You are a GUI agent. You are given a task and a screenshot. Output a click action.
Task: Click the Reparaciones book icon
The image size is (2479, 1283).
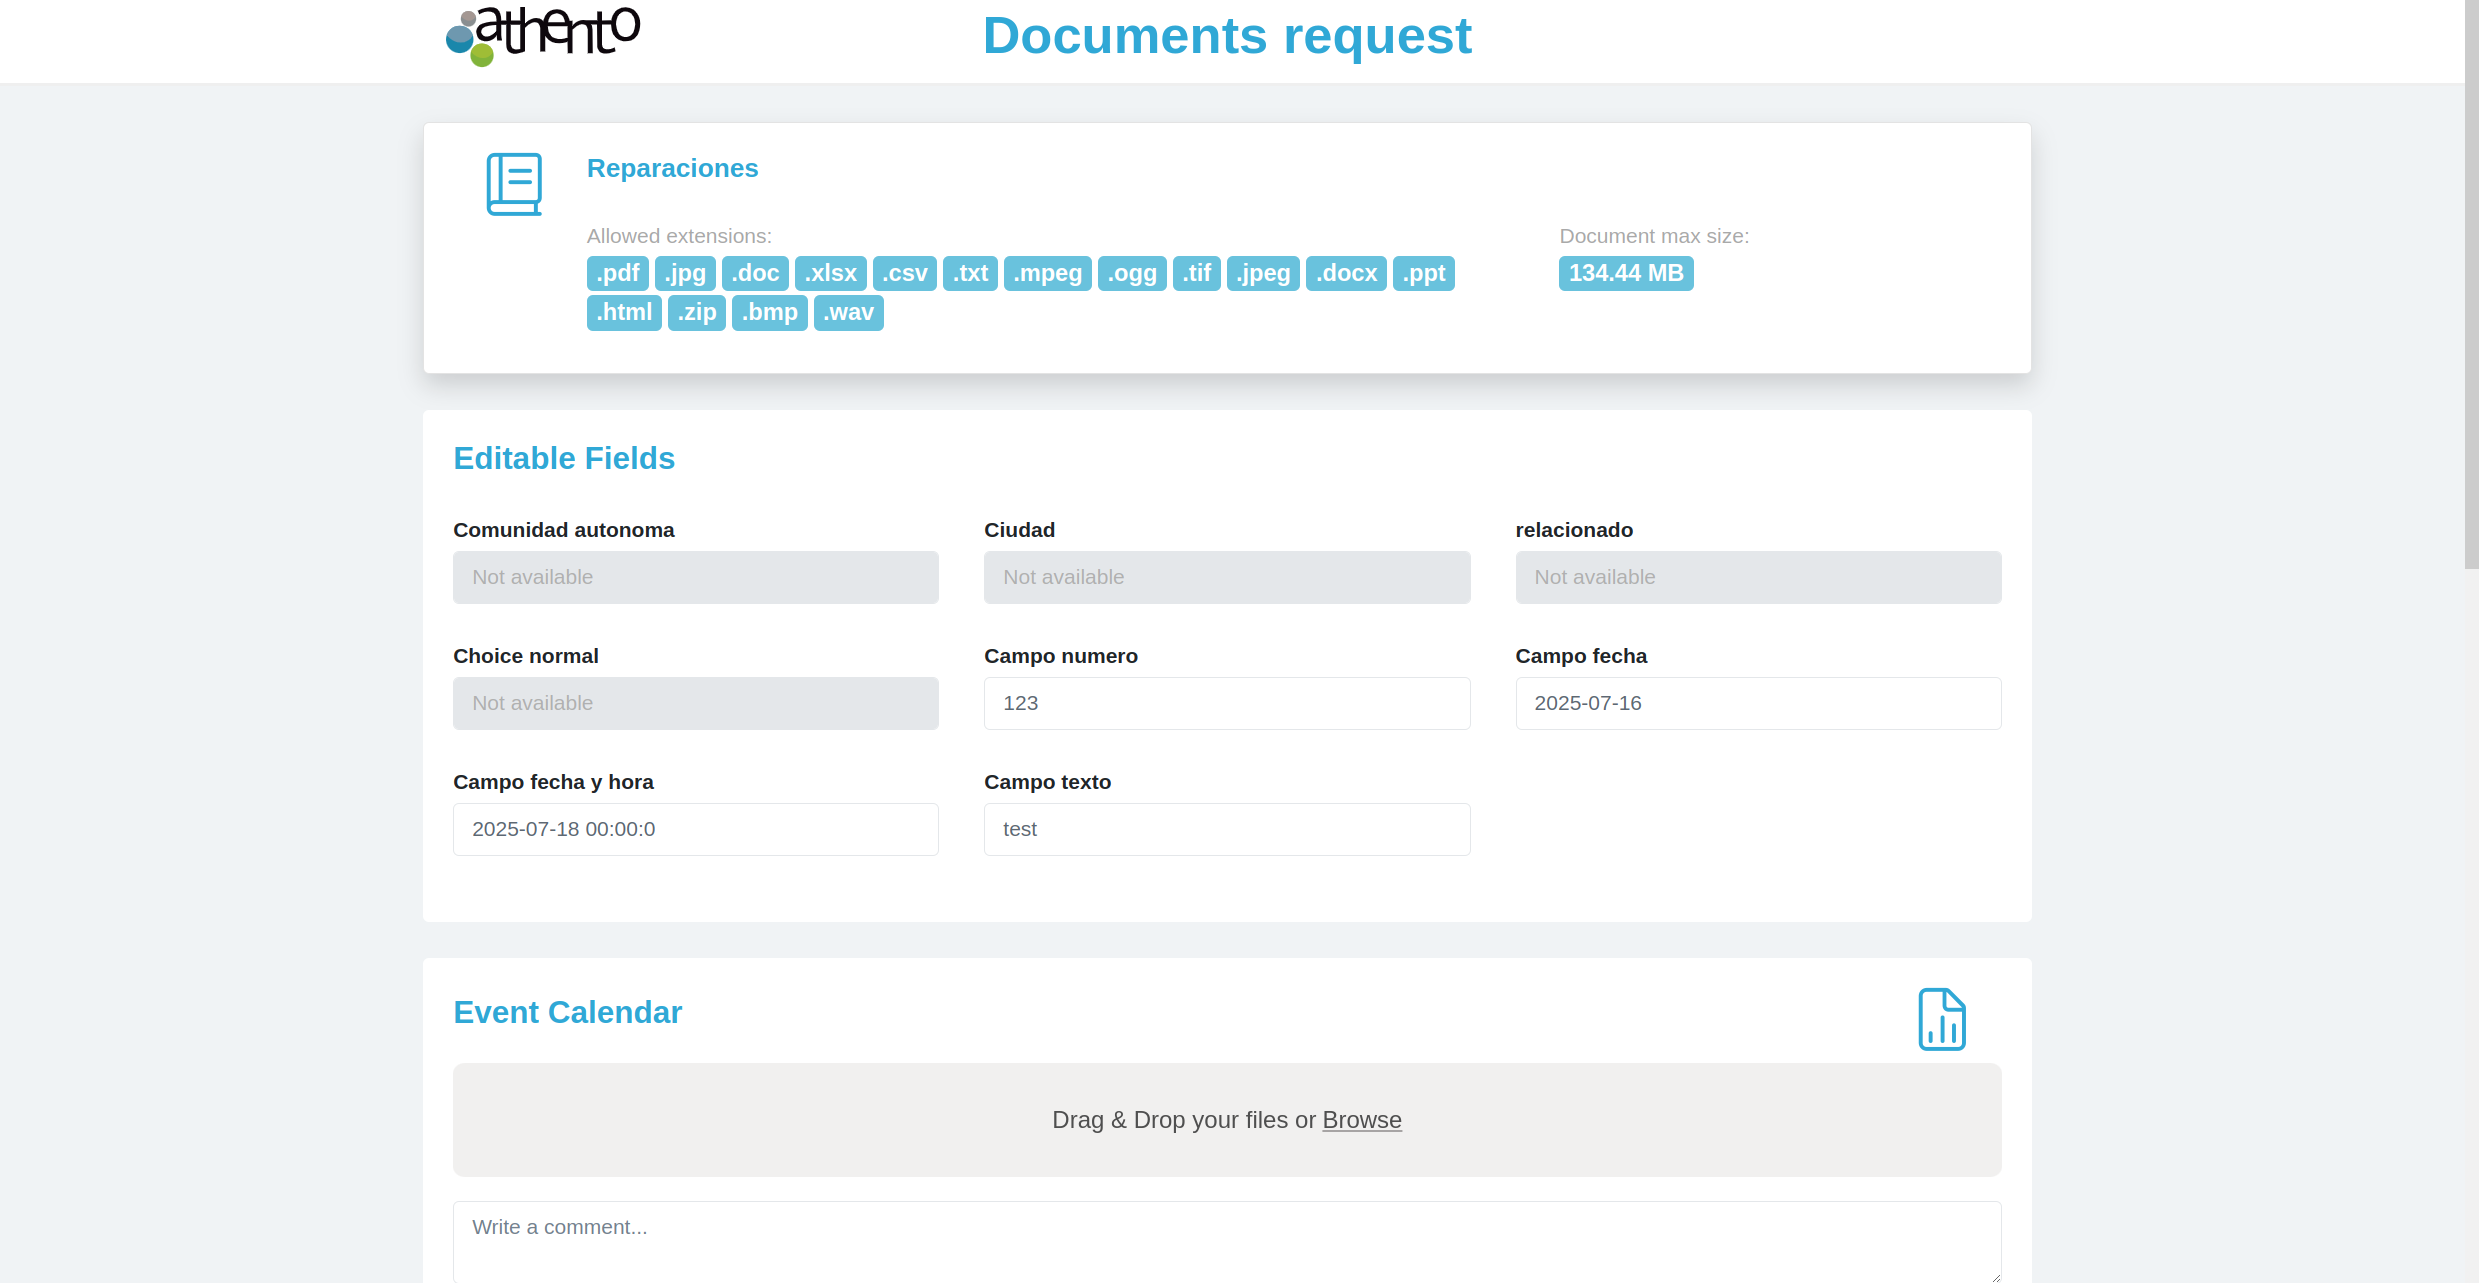(x=514, y=184)
